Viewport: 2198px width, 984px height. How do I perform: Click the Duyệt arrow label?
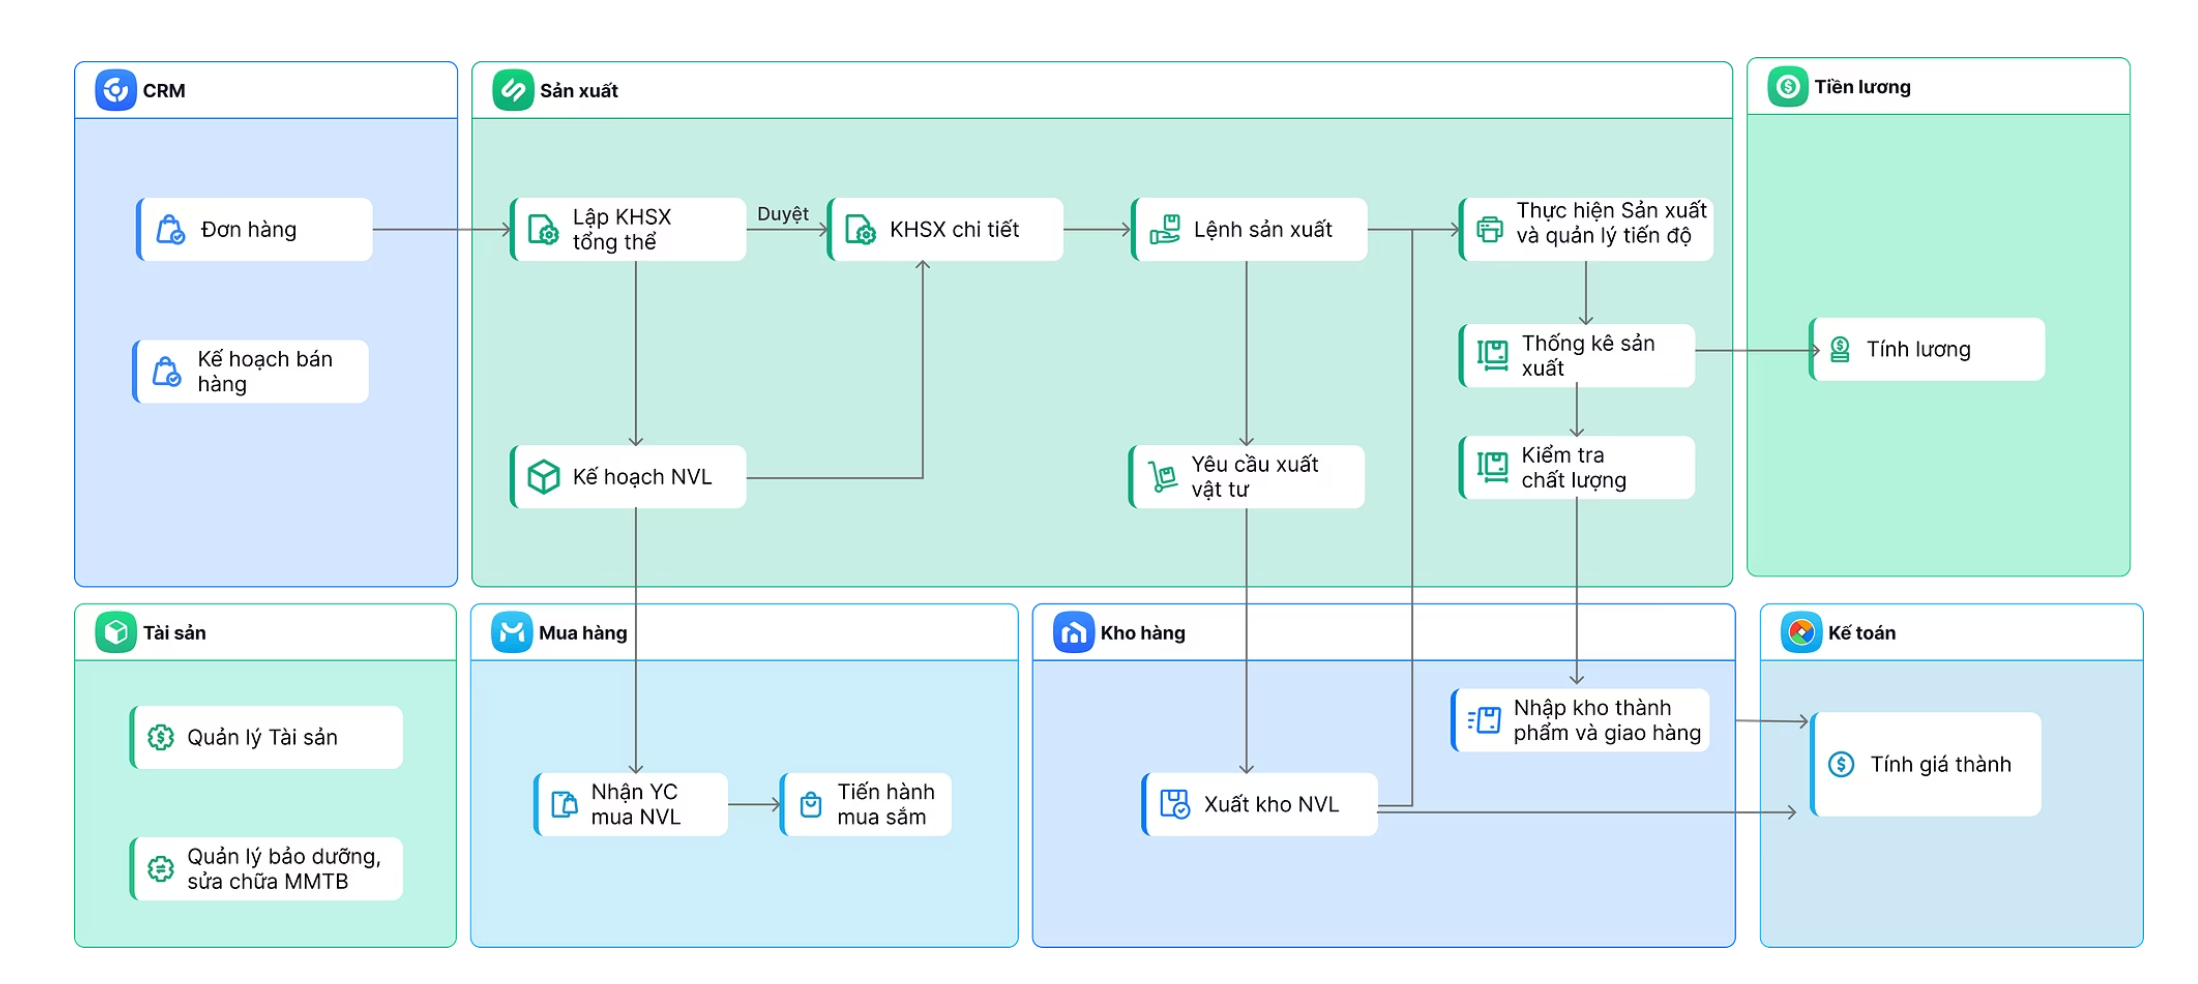point(782,214)
